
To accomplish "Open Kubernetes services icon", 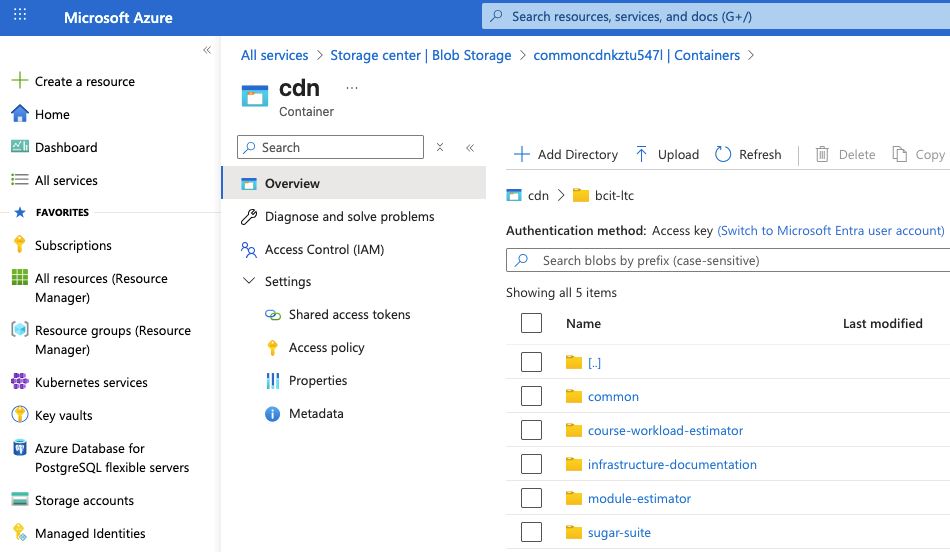I will pos(20,381).
